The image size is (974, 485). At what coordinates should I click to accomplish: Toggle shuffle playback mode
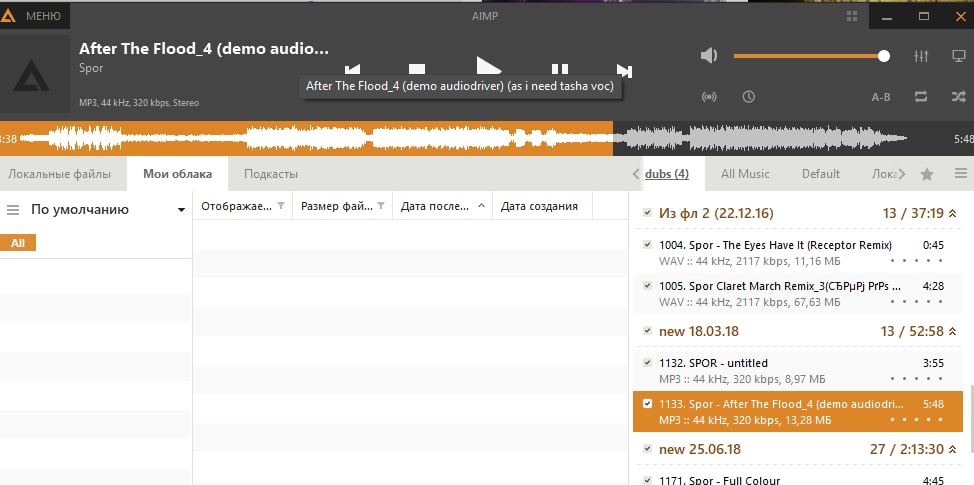point(958,97)
